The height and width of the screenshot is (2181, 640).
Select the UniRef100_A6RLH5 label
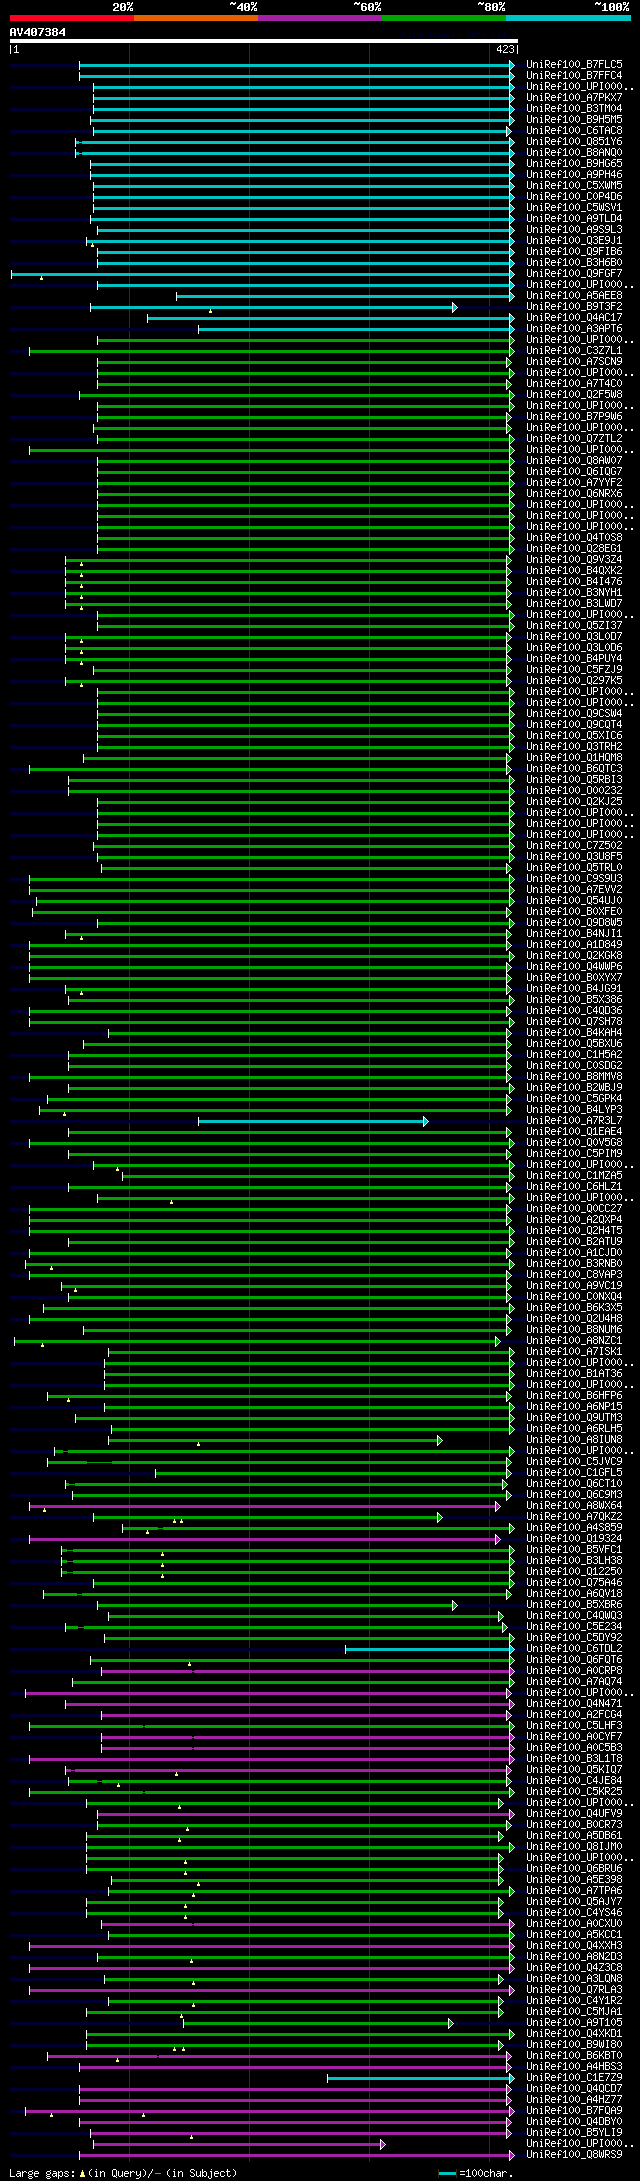(574, 1429)
